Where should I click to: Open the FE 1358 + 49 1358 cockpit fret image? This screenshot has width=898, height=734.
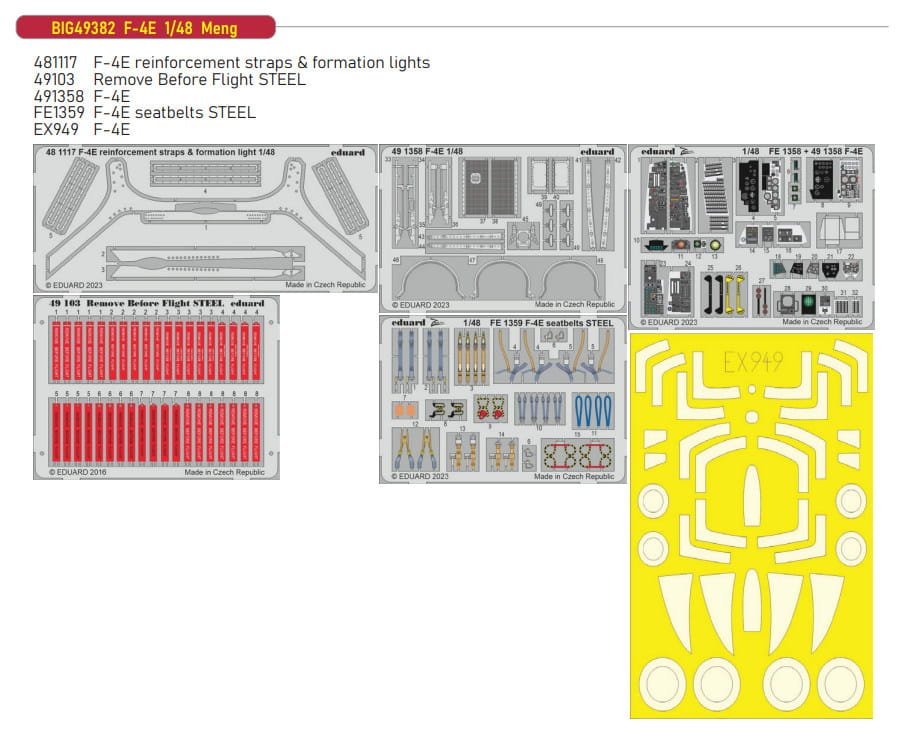pyautogui.click(x=752, y=237)
